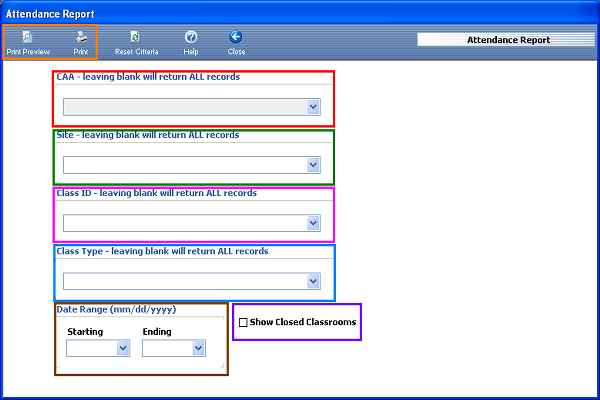The image size is (600, 400).
Task: Click the Print icon in toolbar
Action: (81, 37)
